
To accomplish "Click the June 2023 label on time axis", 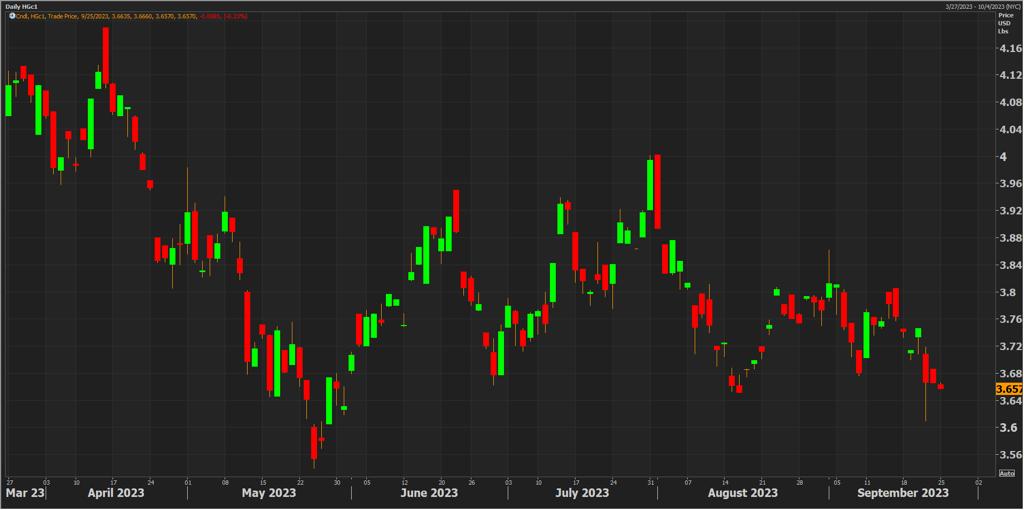I will [x=428, y=493].
